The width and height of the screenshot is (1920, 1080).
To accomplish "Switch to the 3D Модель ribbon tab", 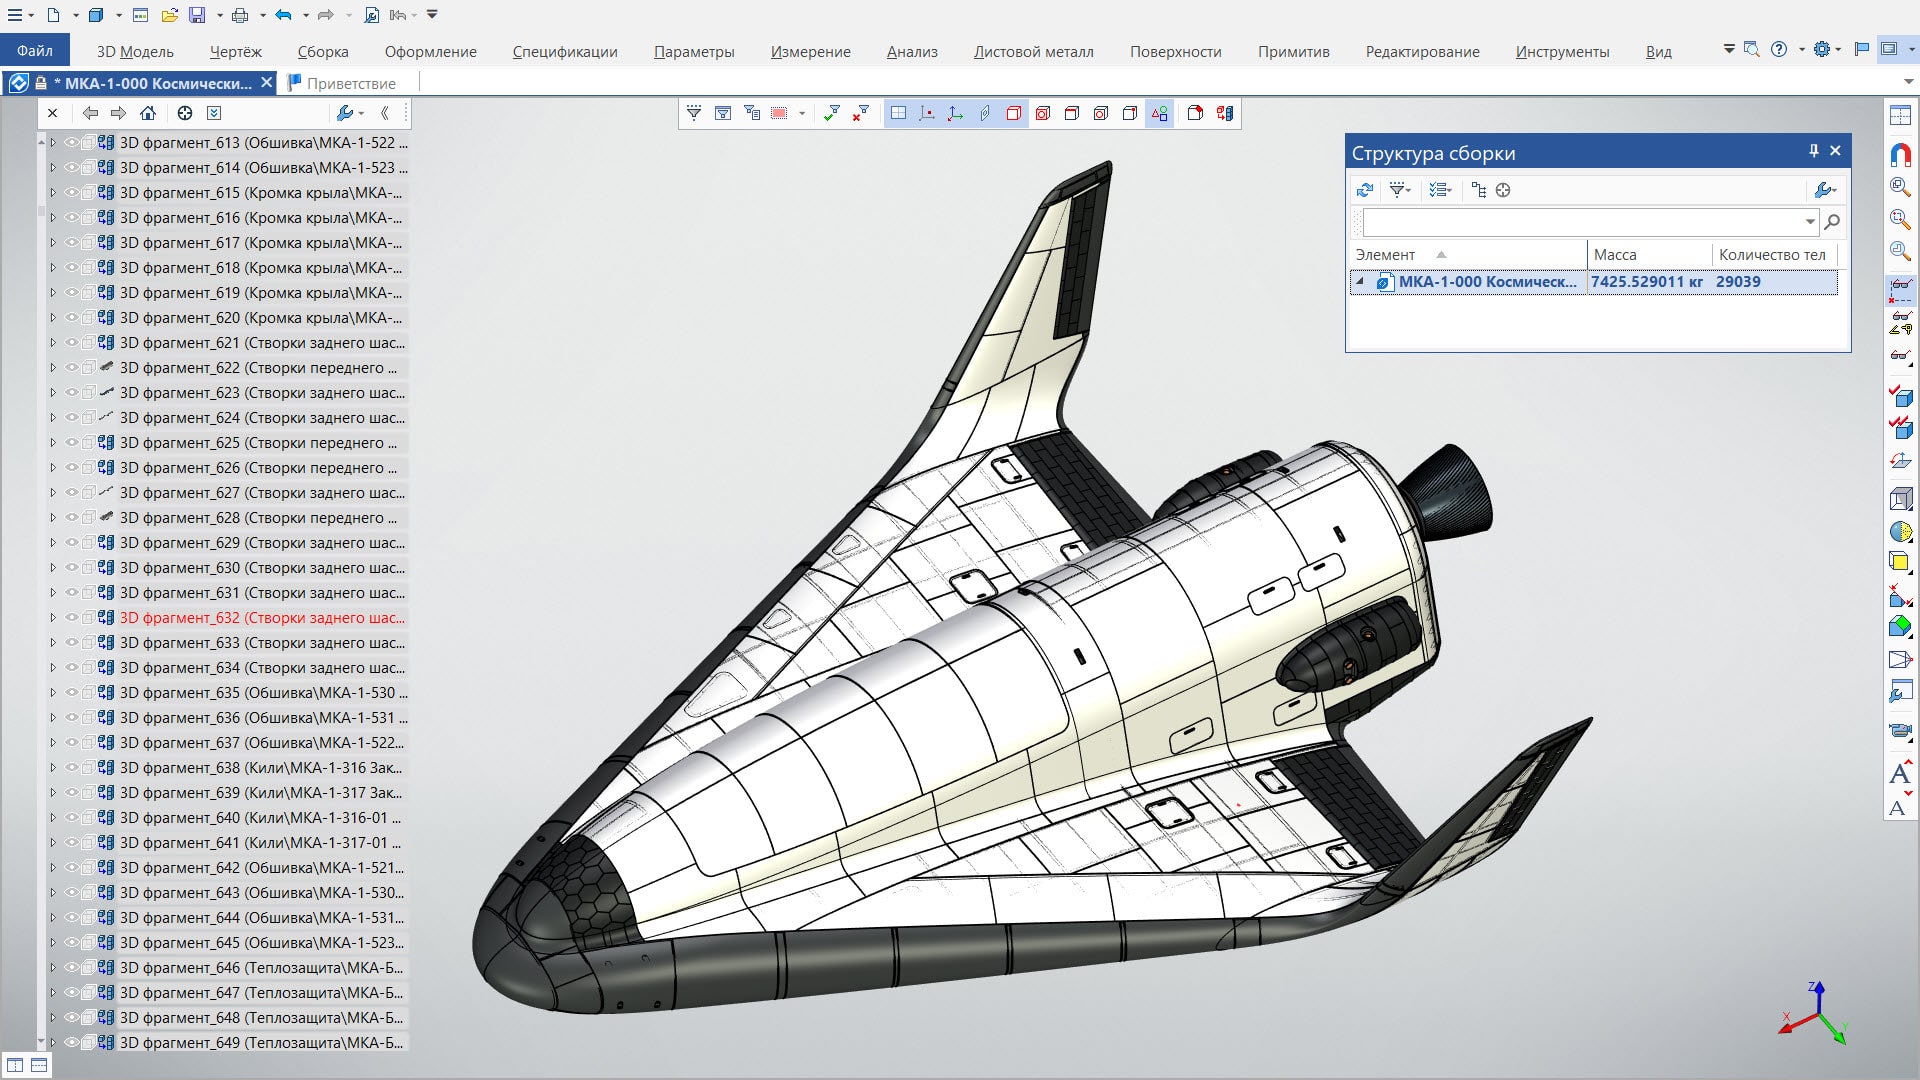I will click(x=135, y=52).
